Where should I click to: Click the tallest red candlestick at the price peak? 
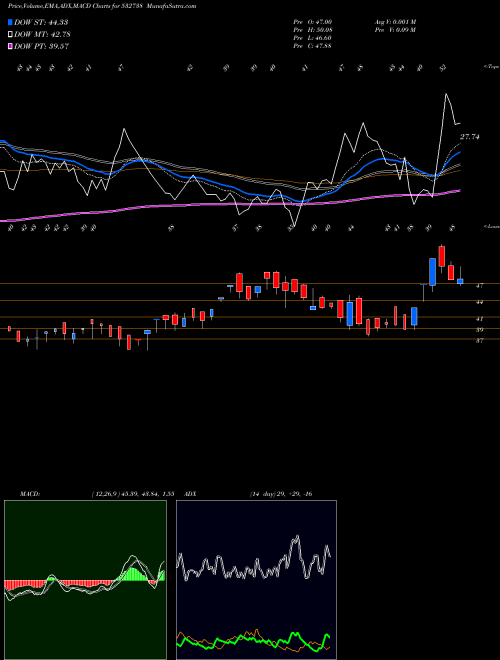click(441, 256)
